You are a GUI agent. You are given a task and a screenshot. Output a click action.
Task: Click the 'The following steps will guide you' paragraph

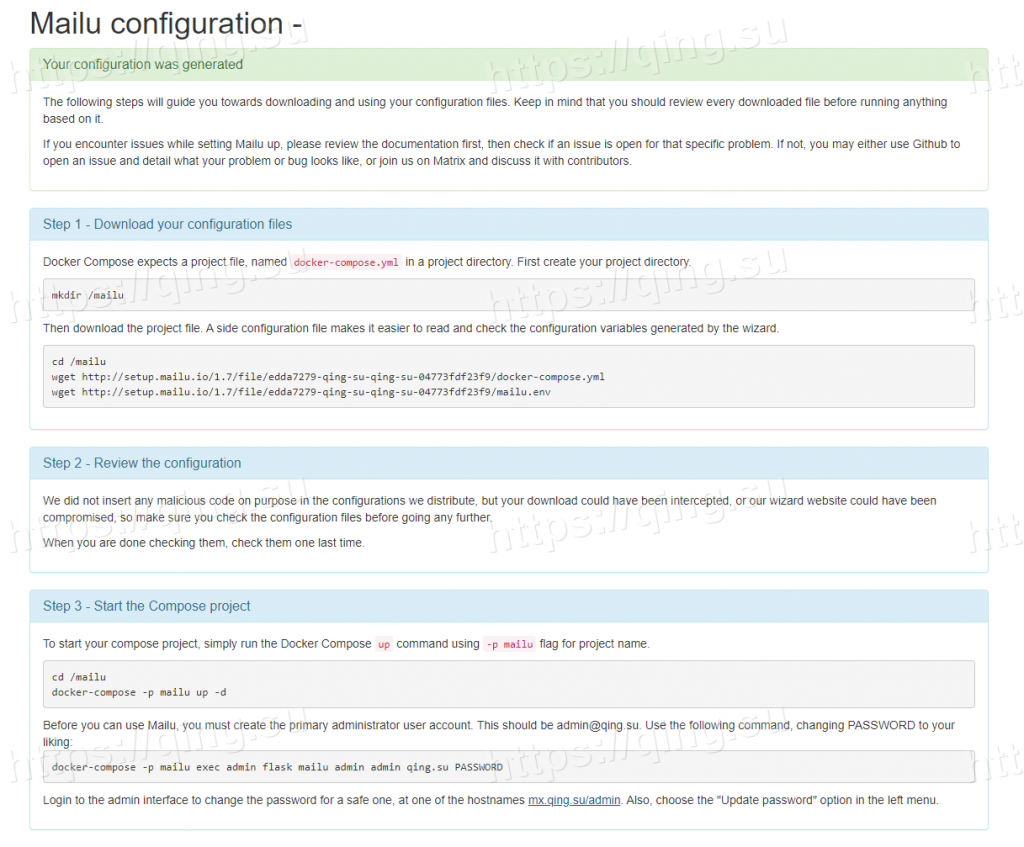point(495,110)
